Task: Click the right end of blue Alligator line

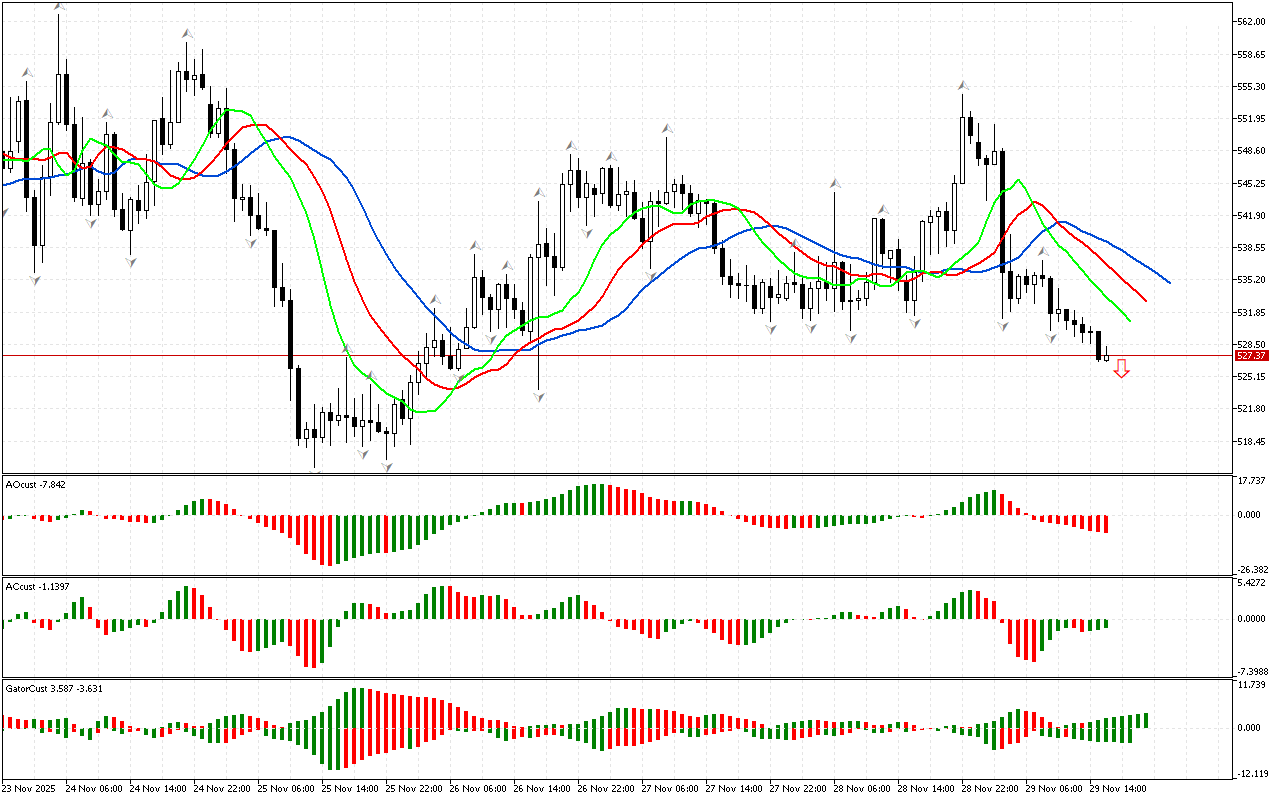Action: (1168, 282)
